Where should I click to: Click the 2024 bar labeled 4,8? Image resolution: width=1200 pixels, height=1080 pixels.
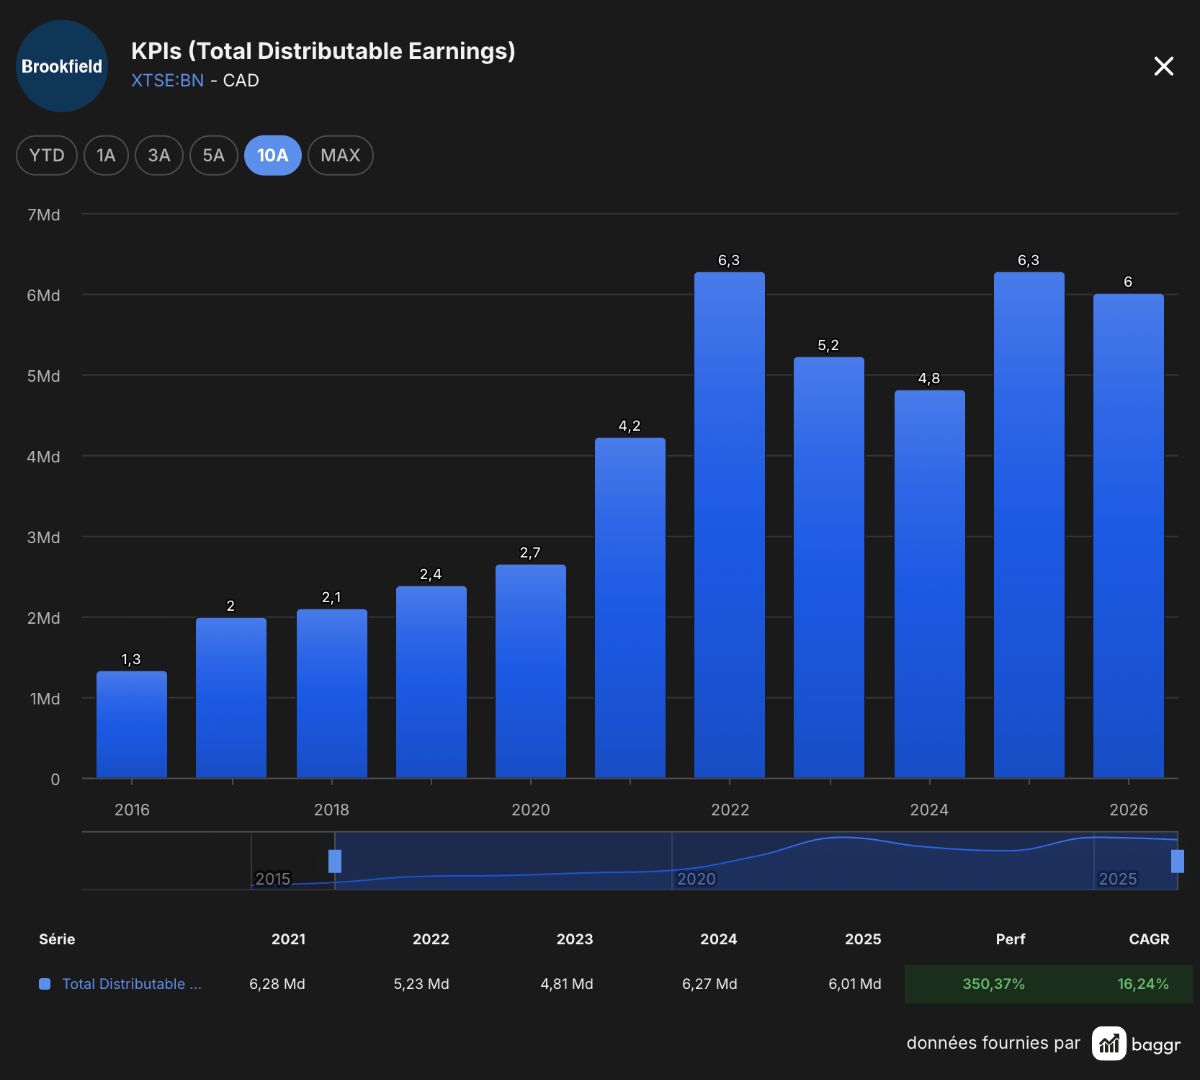pyautogui.click(x=929, y=584)
